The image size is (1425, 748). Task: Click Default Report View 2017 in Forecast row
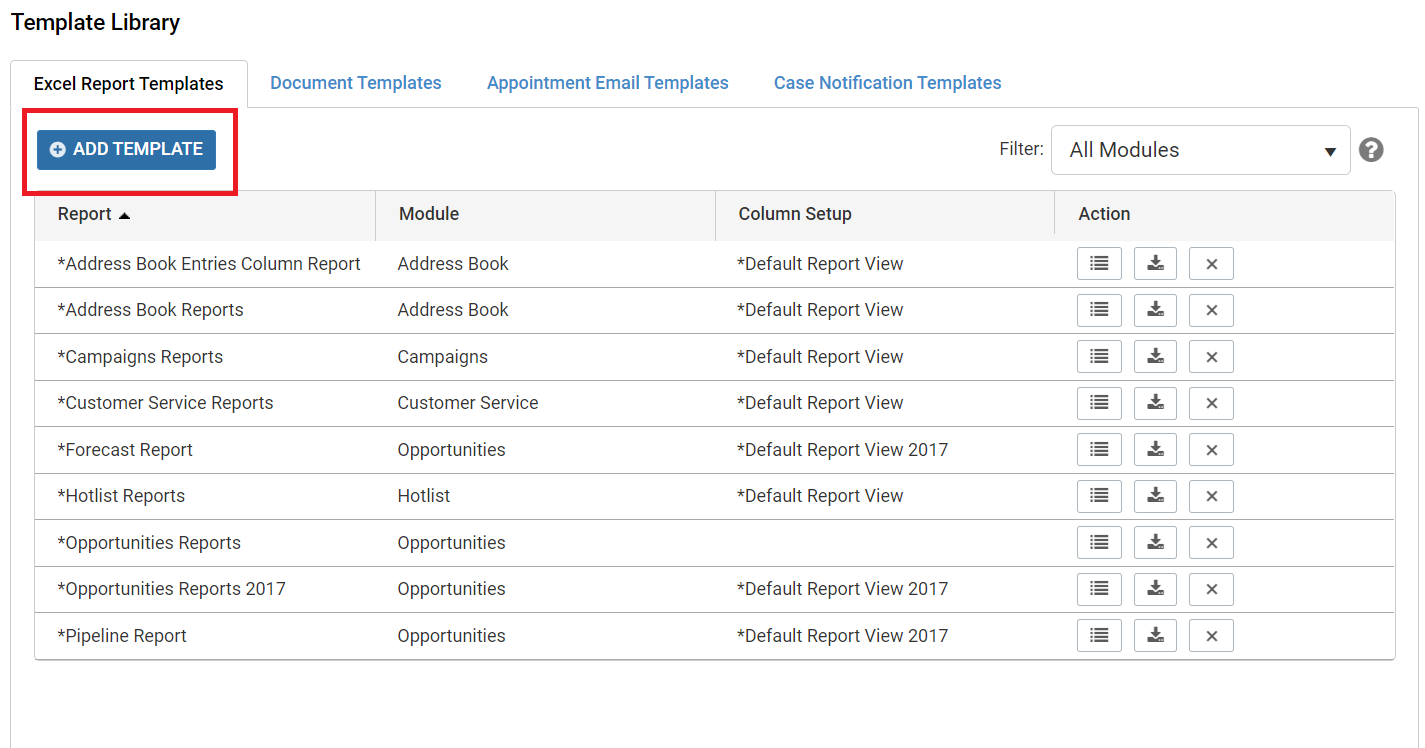coord(842,450)
